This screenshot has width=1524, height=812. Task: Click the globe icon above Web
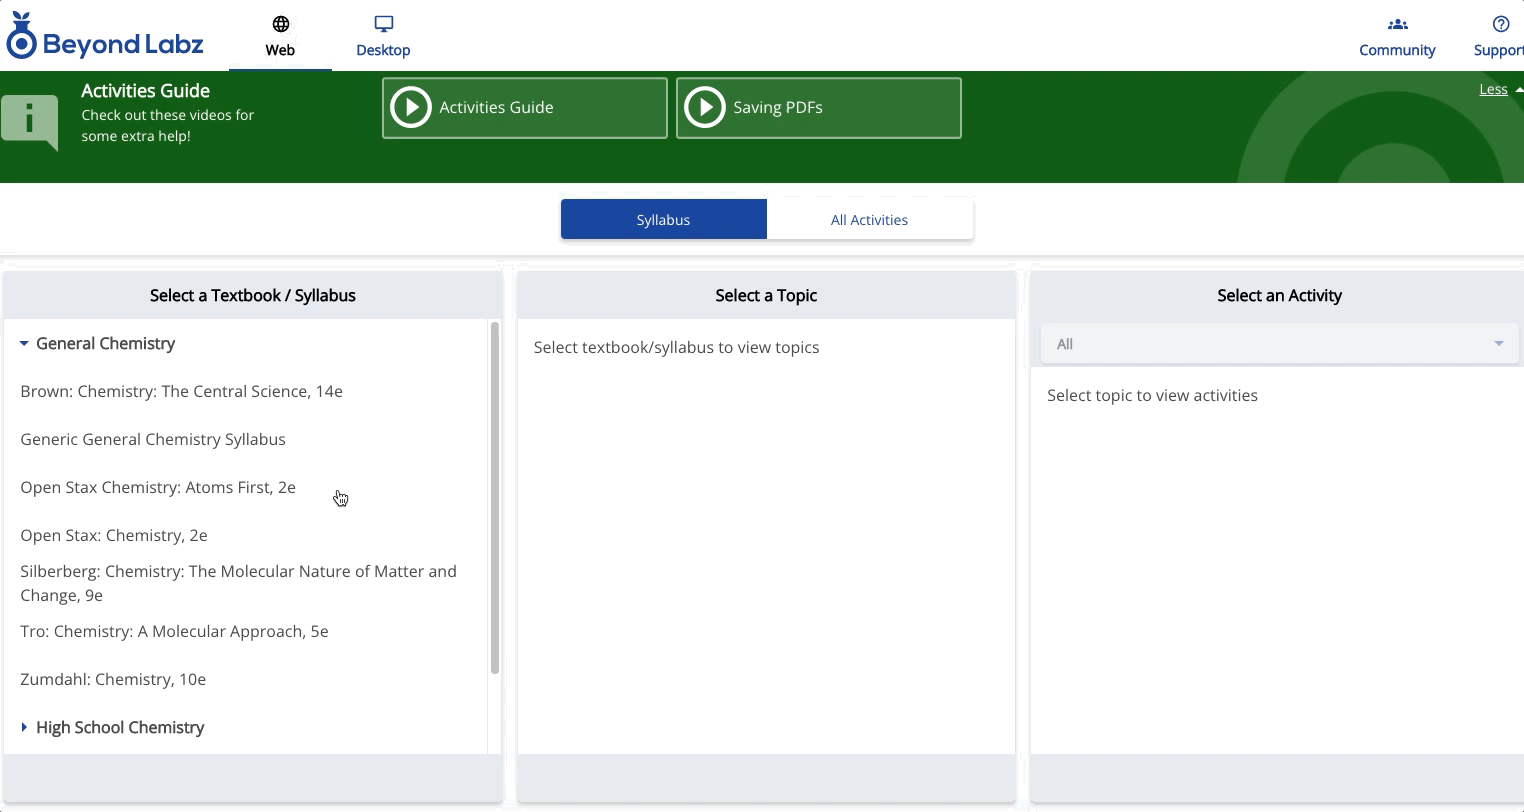pyautogui.click(x=281, y=24)
